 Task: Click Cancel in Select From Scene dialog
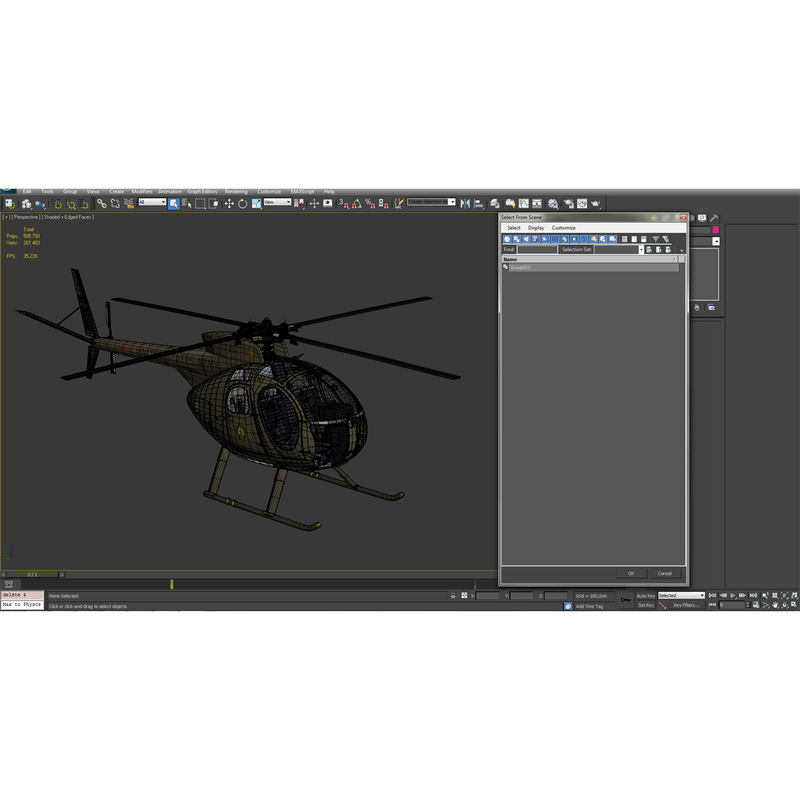point(664,573)
